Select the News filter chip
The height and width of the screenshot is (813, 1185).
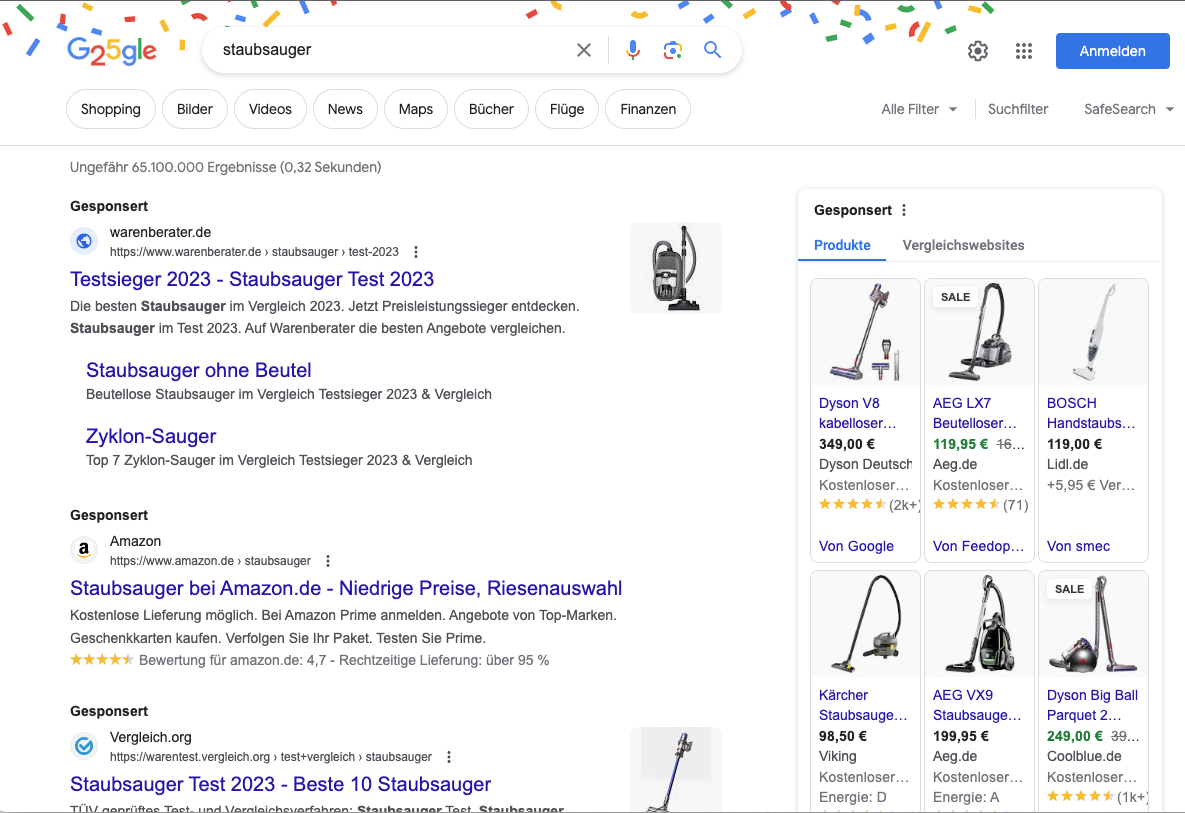(x=345, y=109)
